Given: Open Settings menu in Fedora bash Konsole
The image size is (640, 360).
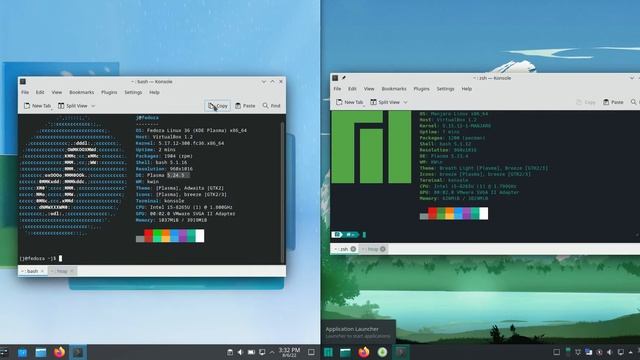Looking at the screenshot, I should point(133,93).
